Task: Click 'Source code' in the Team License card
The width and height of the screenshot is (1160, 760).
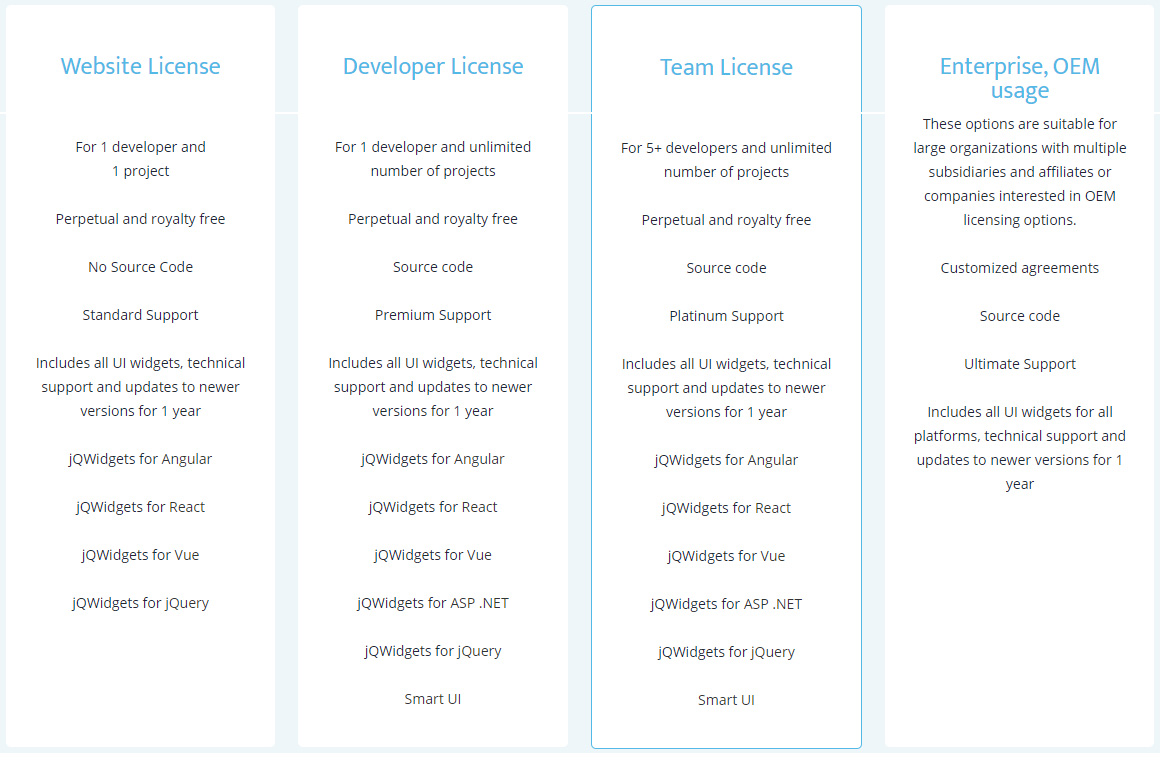Action: point(726,268)
